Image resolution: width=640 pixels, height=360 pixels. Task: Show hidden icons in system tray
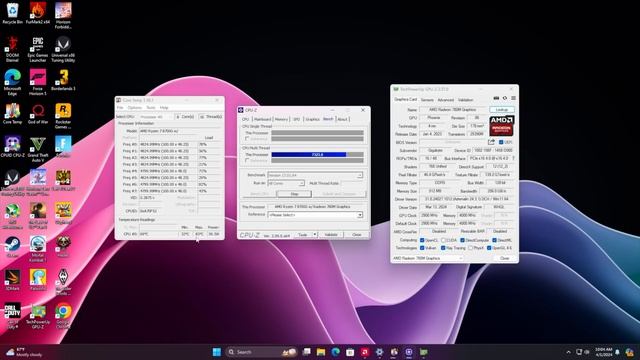tap(568, 352)
